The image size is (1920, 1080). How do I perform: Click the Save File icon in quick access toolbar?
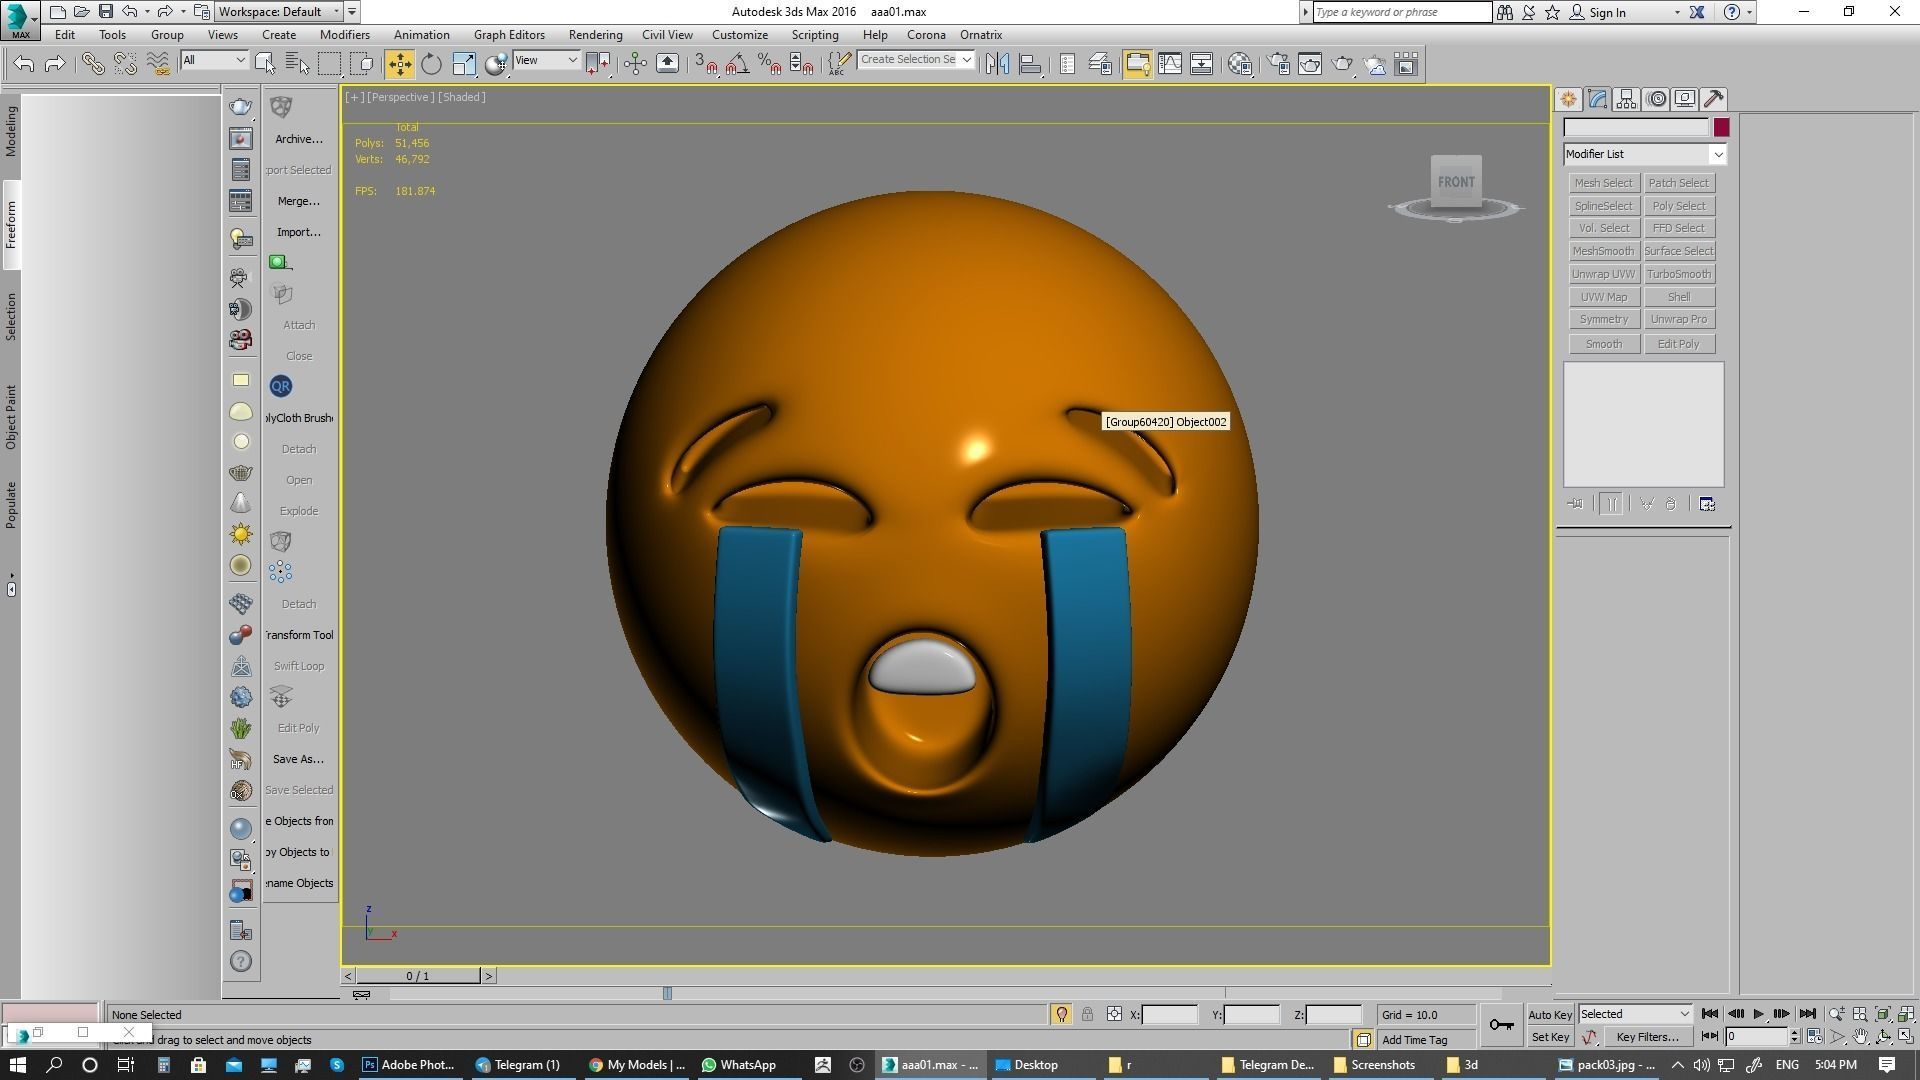coord(105,12)
